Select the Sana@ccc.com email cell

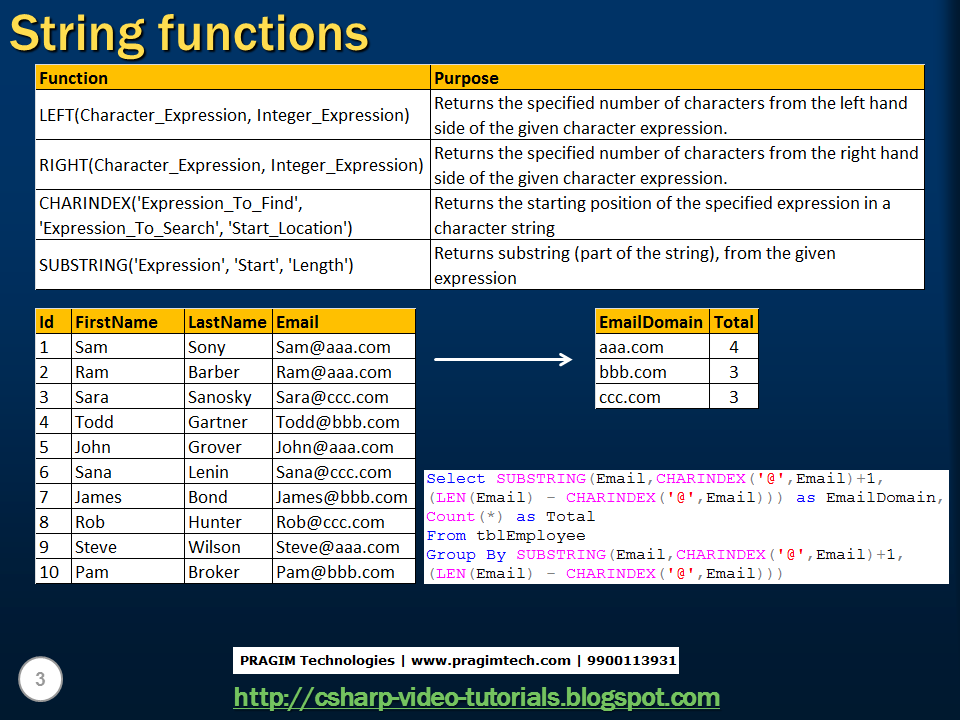click(343, 472)
